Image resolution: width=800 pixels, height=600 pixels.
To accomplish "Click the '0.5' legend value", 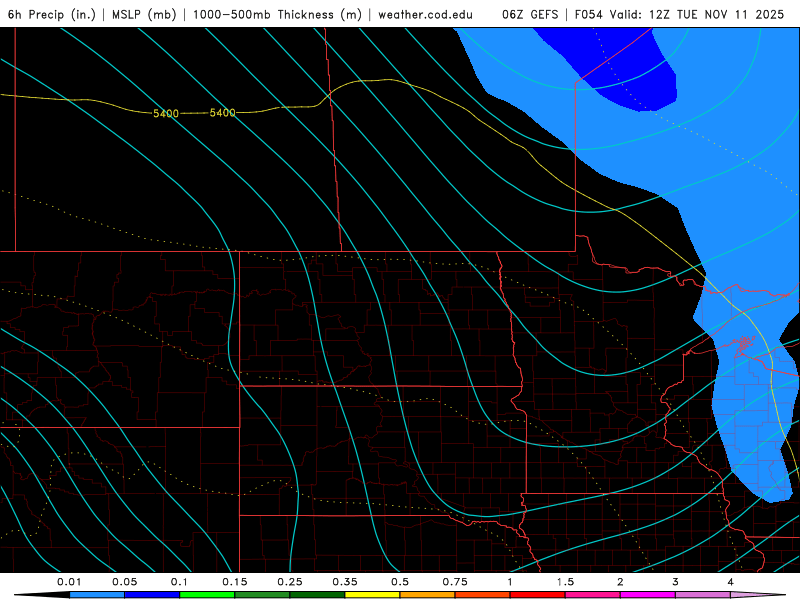I will click(400, 582).
